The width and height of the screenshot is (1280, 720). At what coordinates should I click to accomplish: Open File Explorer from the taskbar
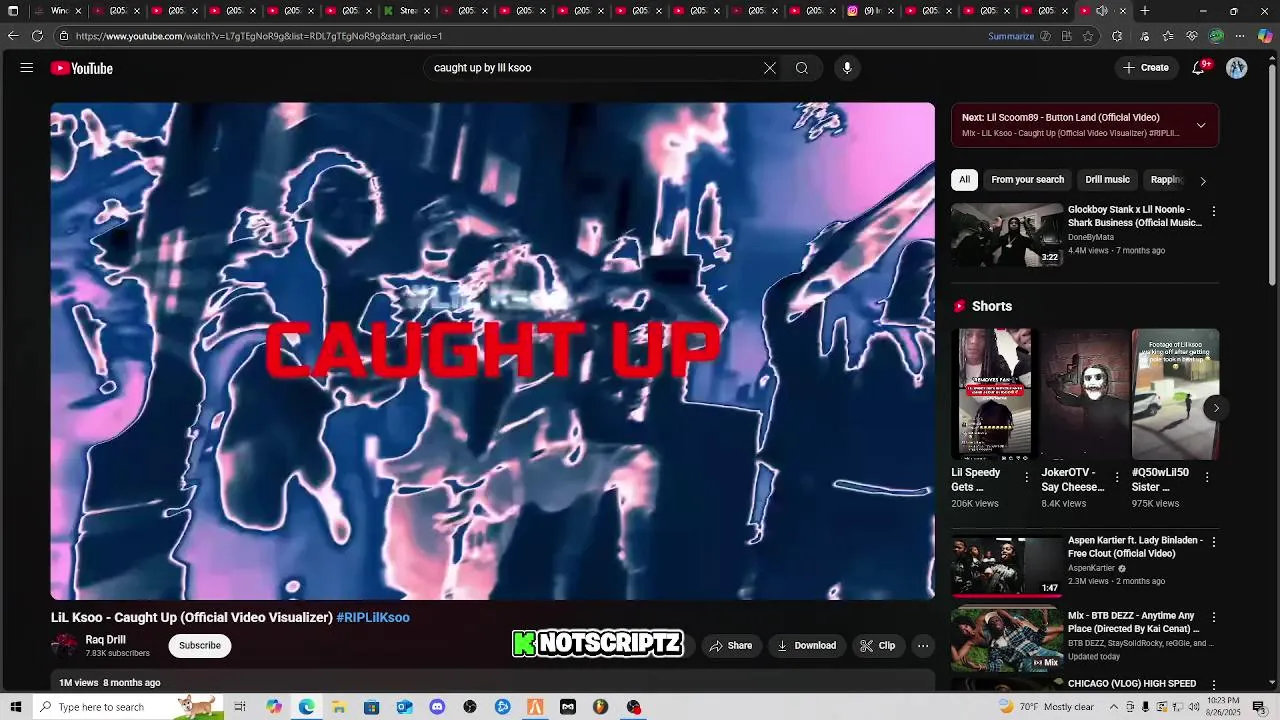[x=339, y=707]
